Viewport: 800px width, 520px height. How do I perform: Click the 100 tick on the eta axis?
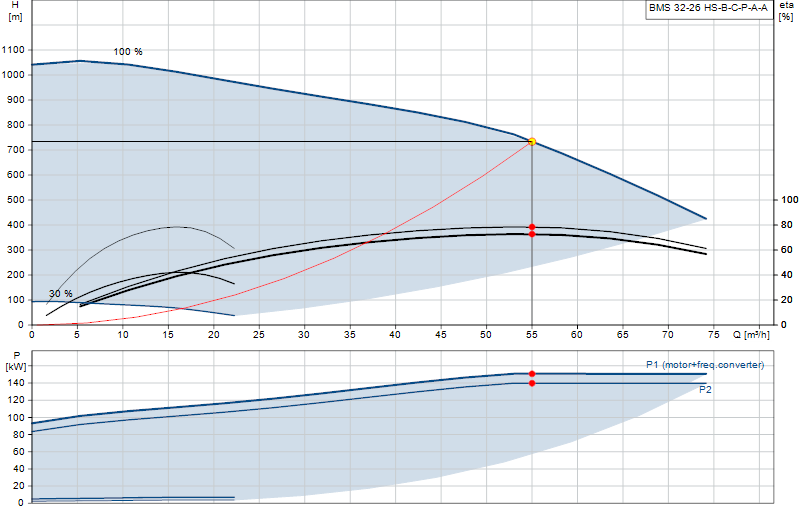790,200
